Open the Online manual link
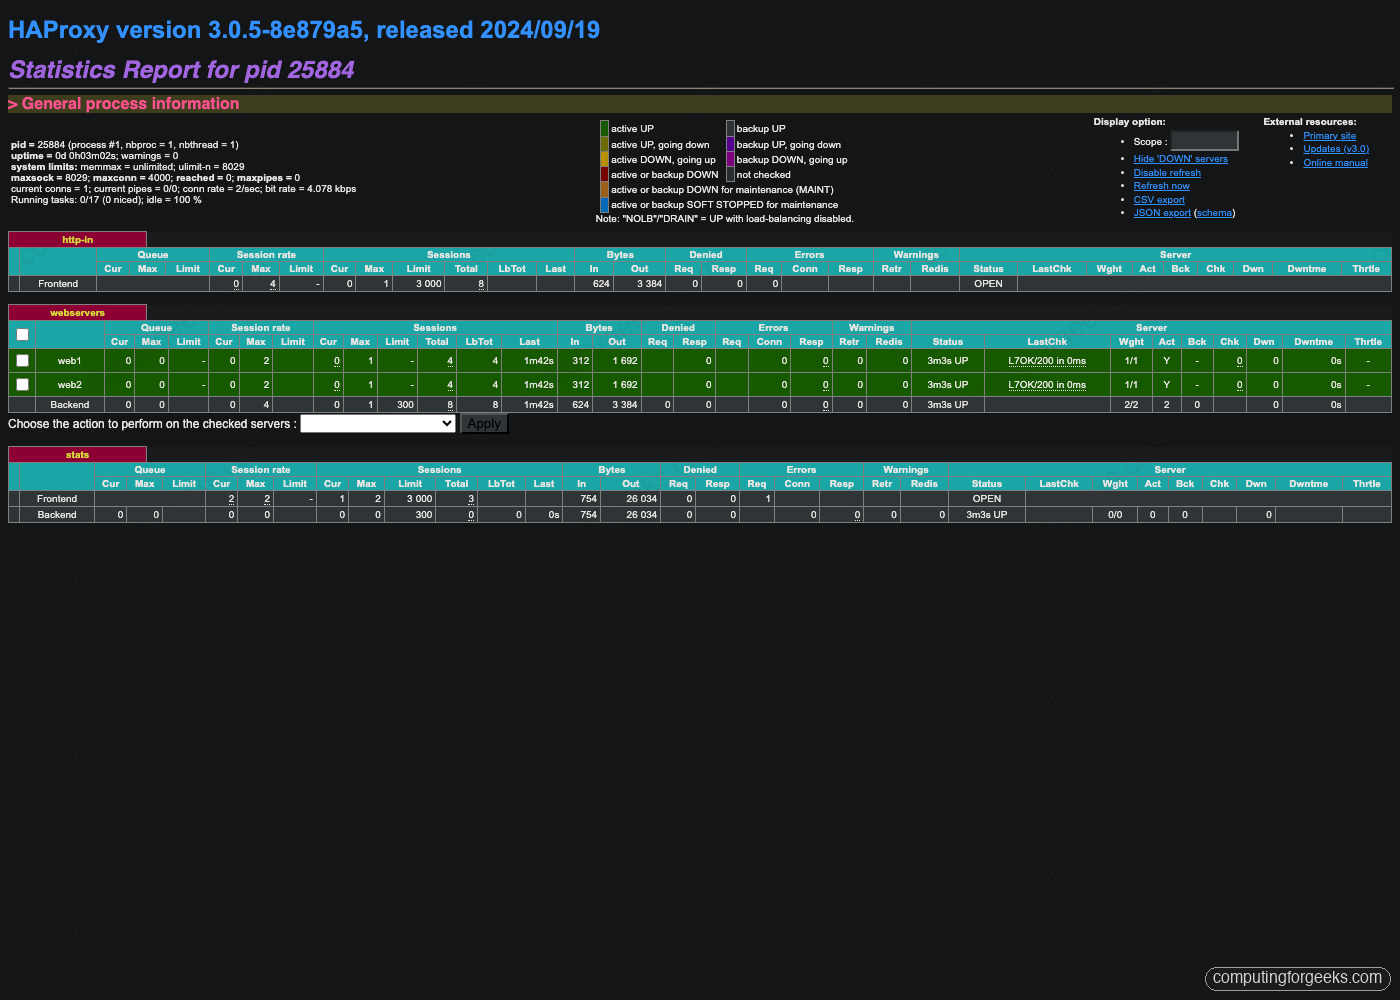This screenshot has height=1000, width=1400. [1335, 162]
